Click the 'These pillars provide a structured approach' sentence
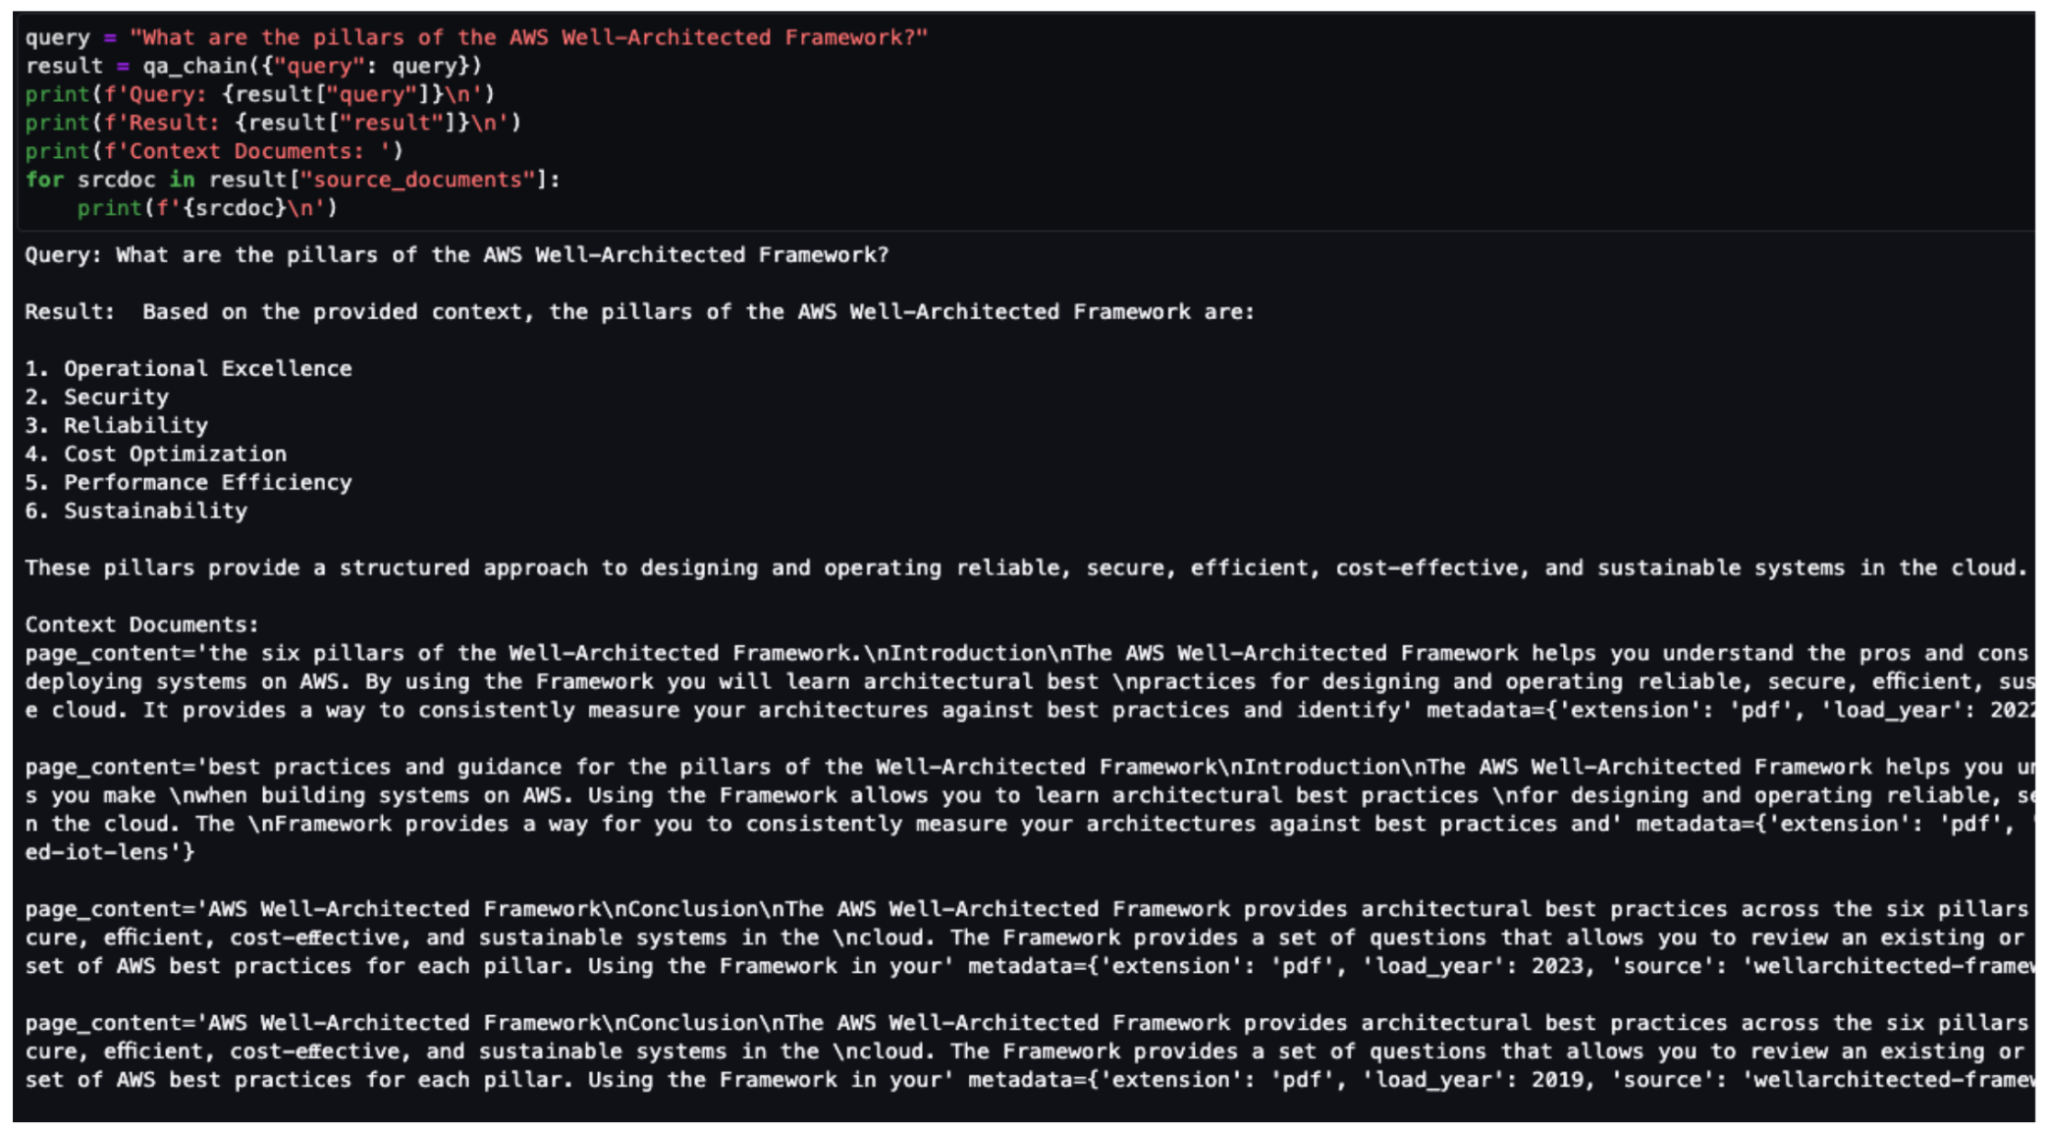 [x=1024, y=569]
